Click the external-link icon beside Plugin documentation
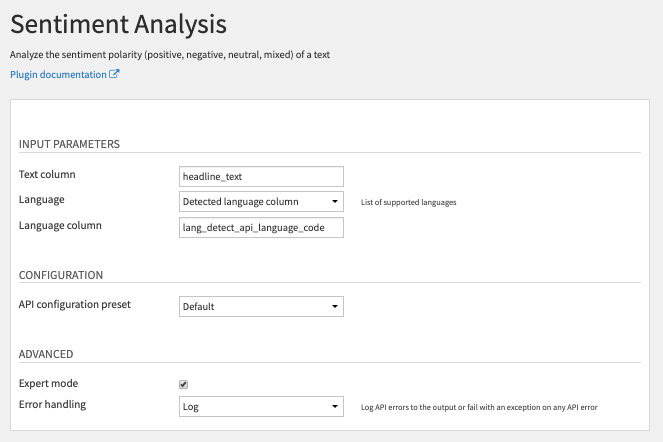This screenshot has height=442, width=663. tap(114, 74)
